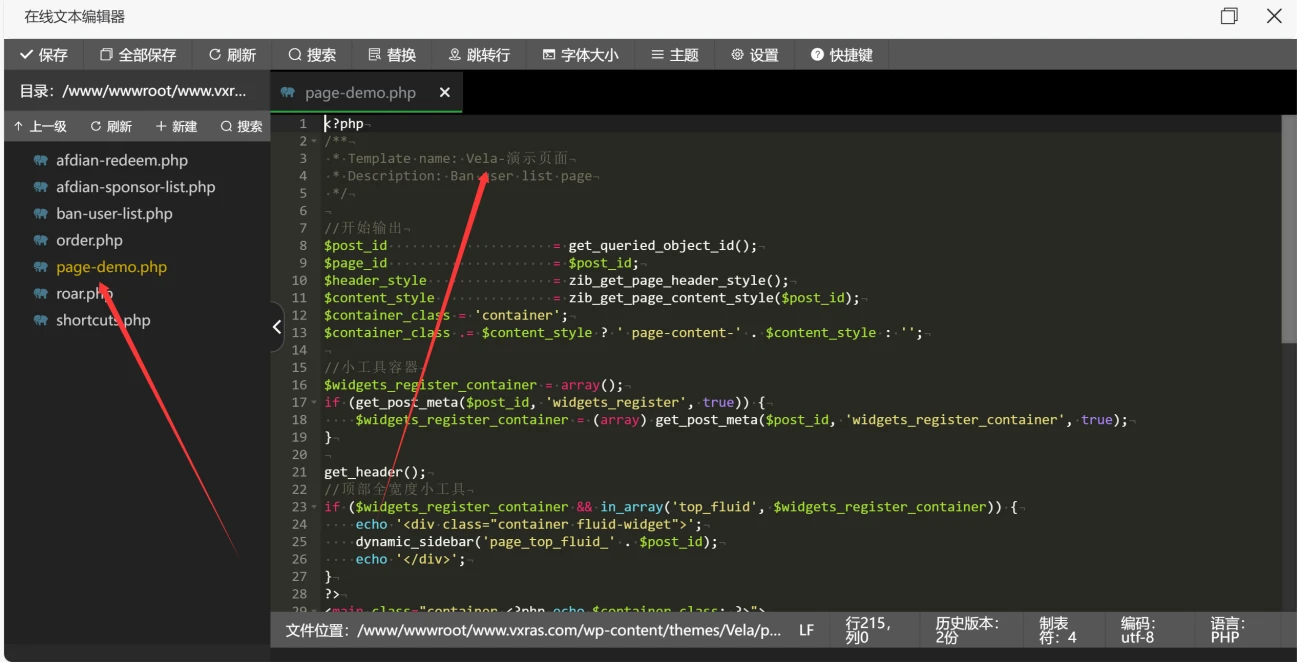The width and height of the screenshot is (1300, 662).
Task: Open the 搜索 search tool in top toolbar
Action: 312,55
